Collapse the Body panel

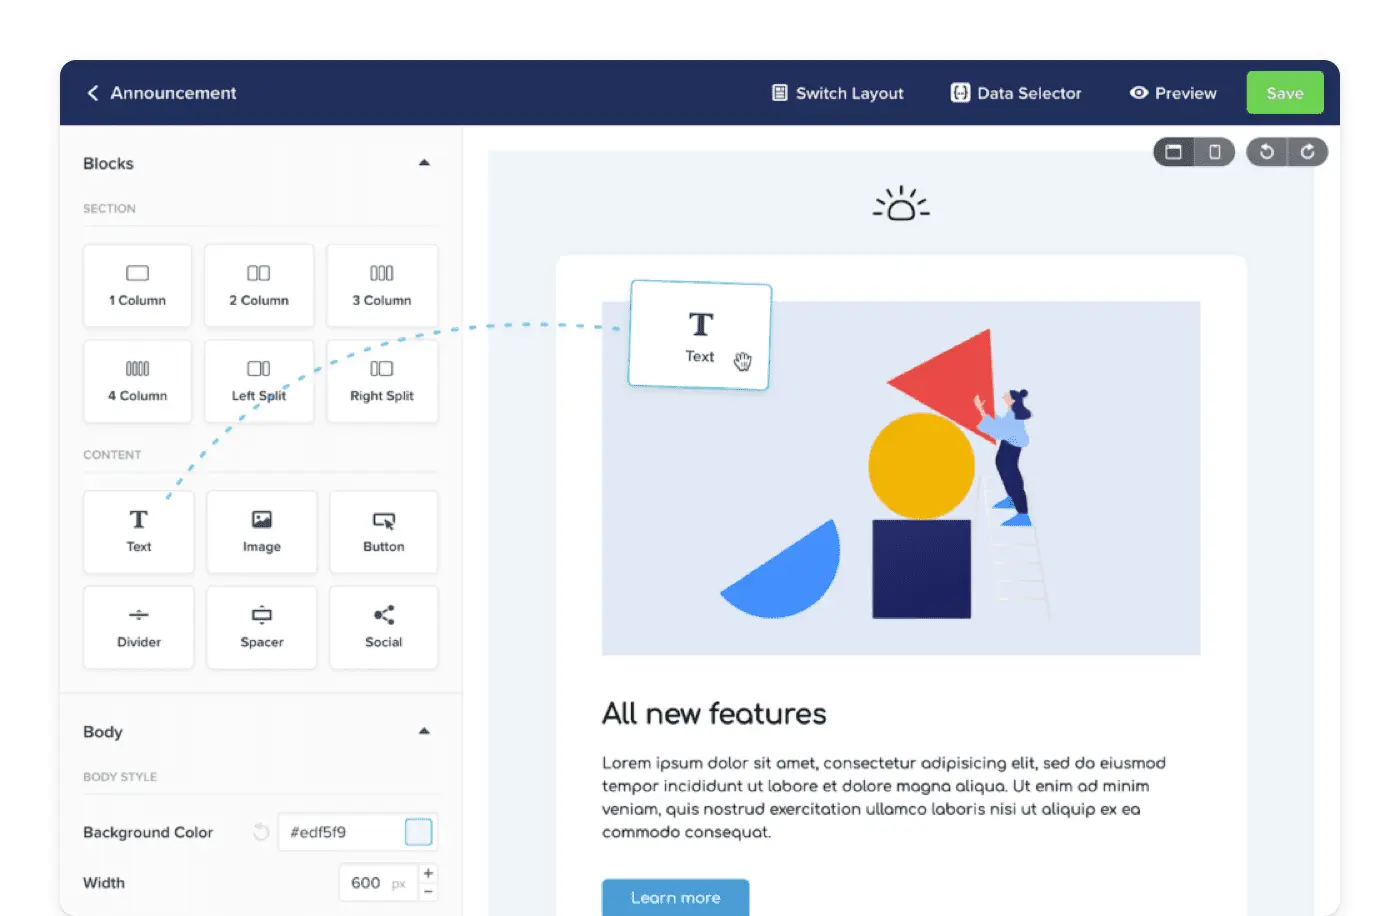click(x=424, y=731)
